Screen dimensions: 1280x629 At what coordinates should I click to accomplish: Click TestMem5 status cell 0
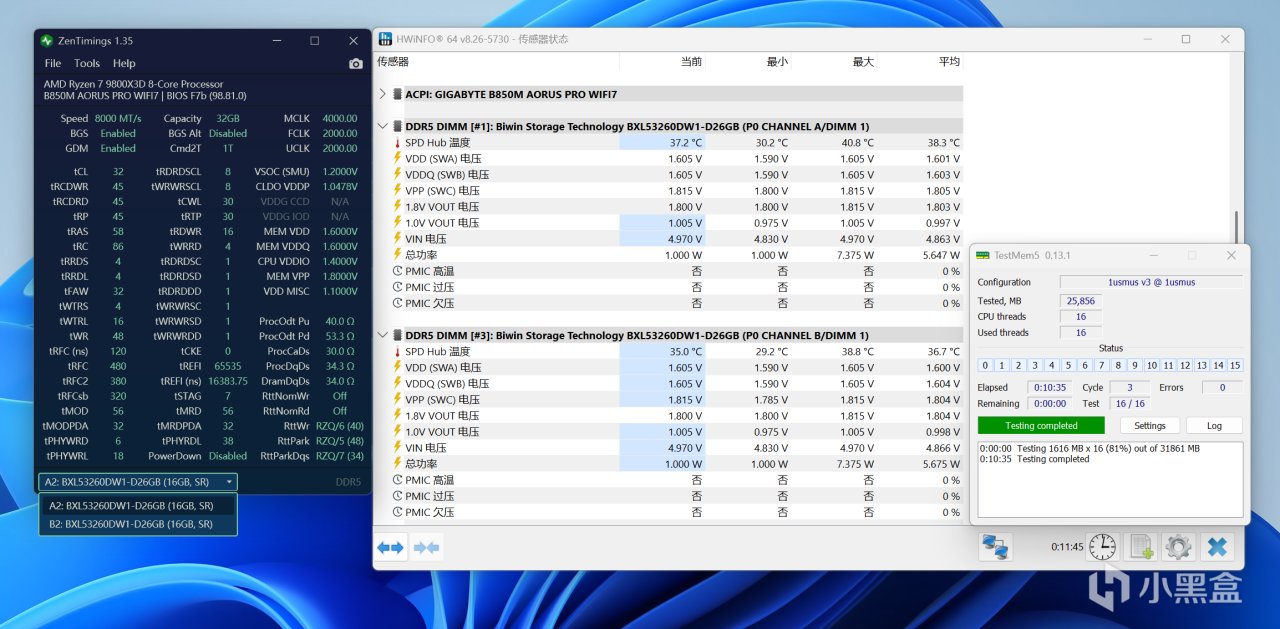986,366
